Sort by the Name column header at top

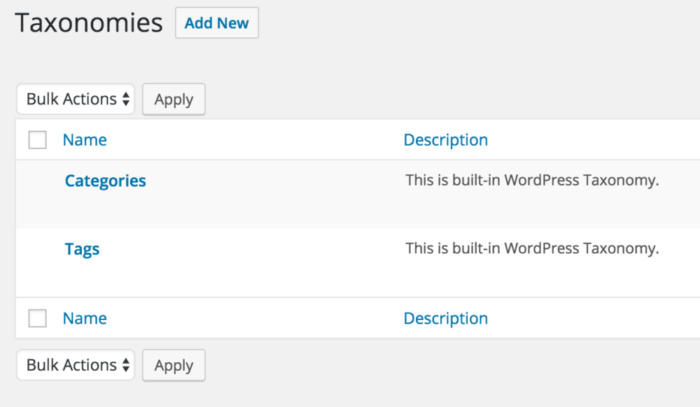click(85, 140)
